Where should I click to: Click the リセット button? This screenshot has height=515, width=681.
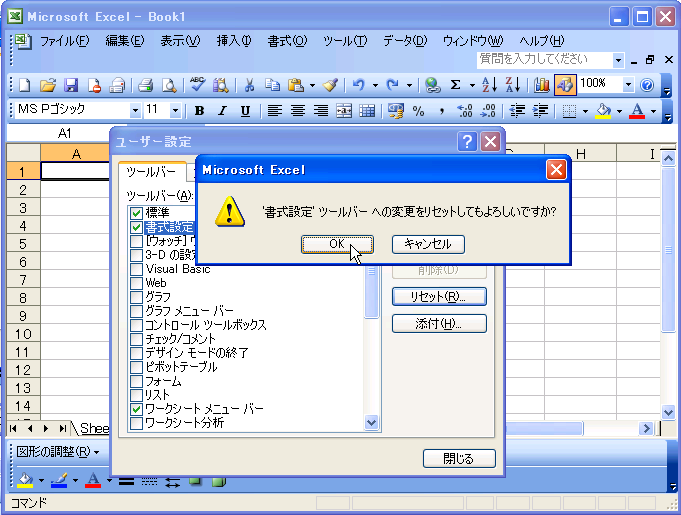[439, 297]
